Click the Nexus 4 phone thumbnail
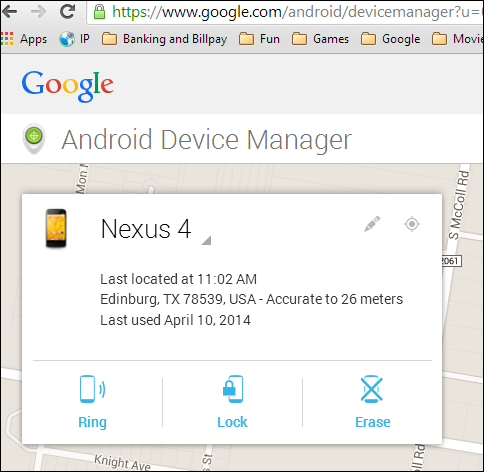484x472 pixels. pyautogui.click(x=56, y=228)
